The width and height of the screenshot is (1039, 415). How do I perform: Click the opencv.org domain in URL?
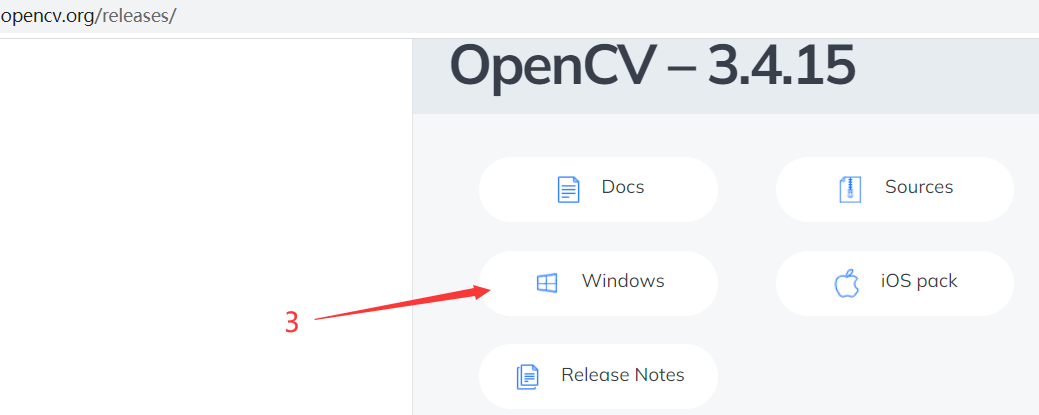pyautogui.click(x=48, y=17)
